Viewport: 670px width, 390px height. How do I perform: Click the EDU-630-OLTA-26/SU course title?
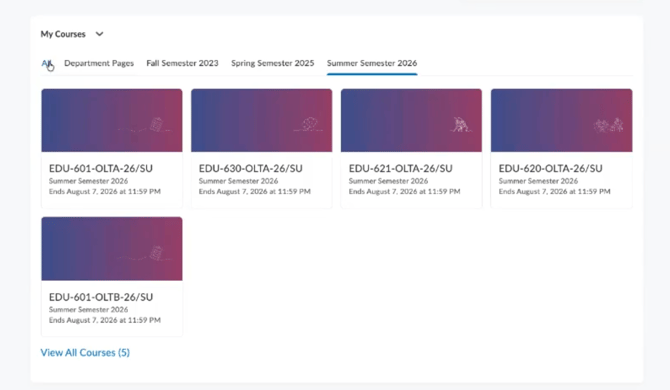tap(250, 168)
